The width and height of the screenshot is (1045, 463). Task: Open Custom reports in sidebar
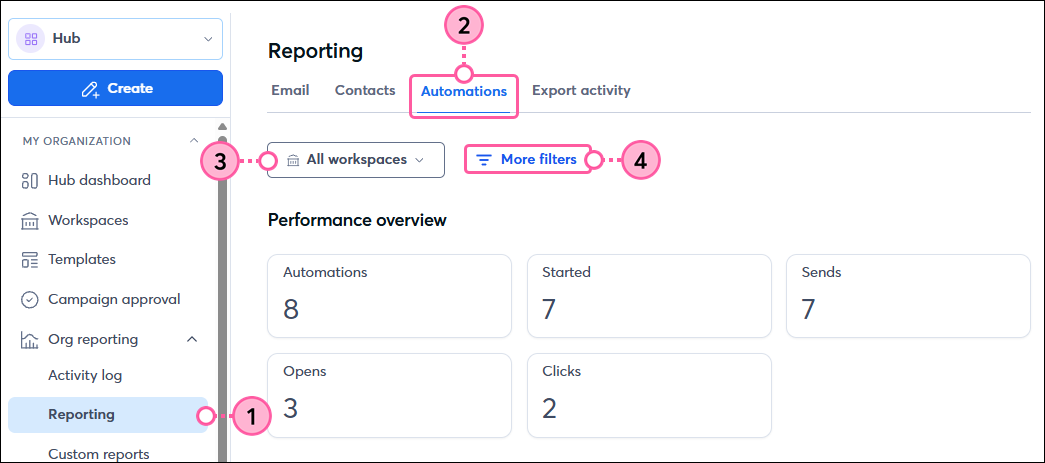pyautogui.click(x=99, y=454)
